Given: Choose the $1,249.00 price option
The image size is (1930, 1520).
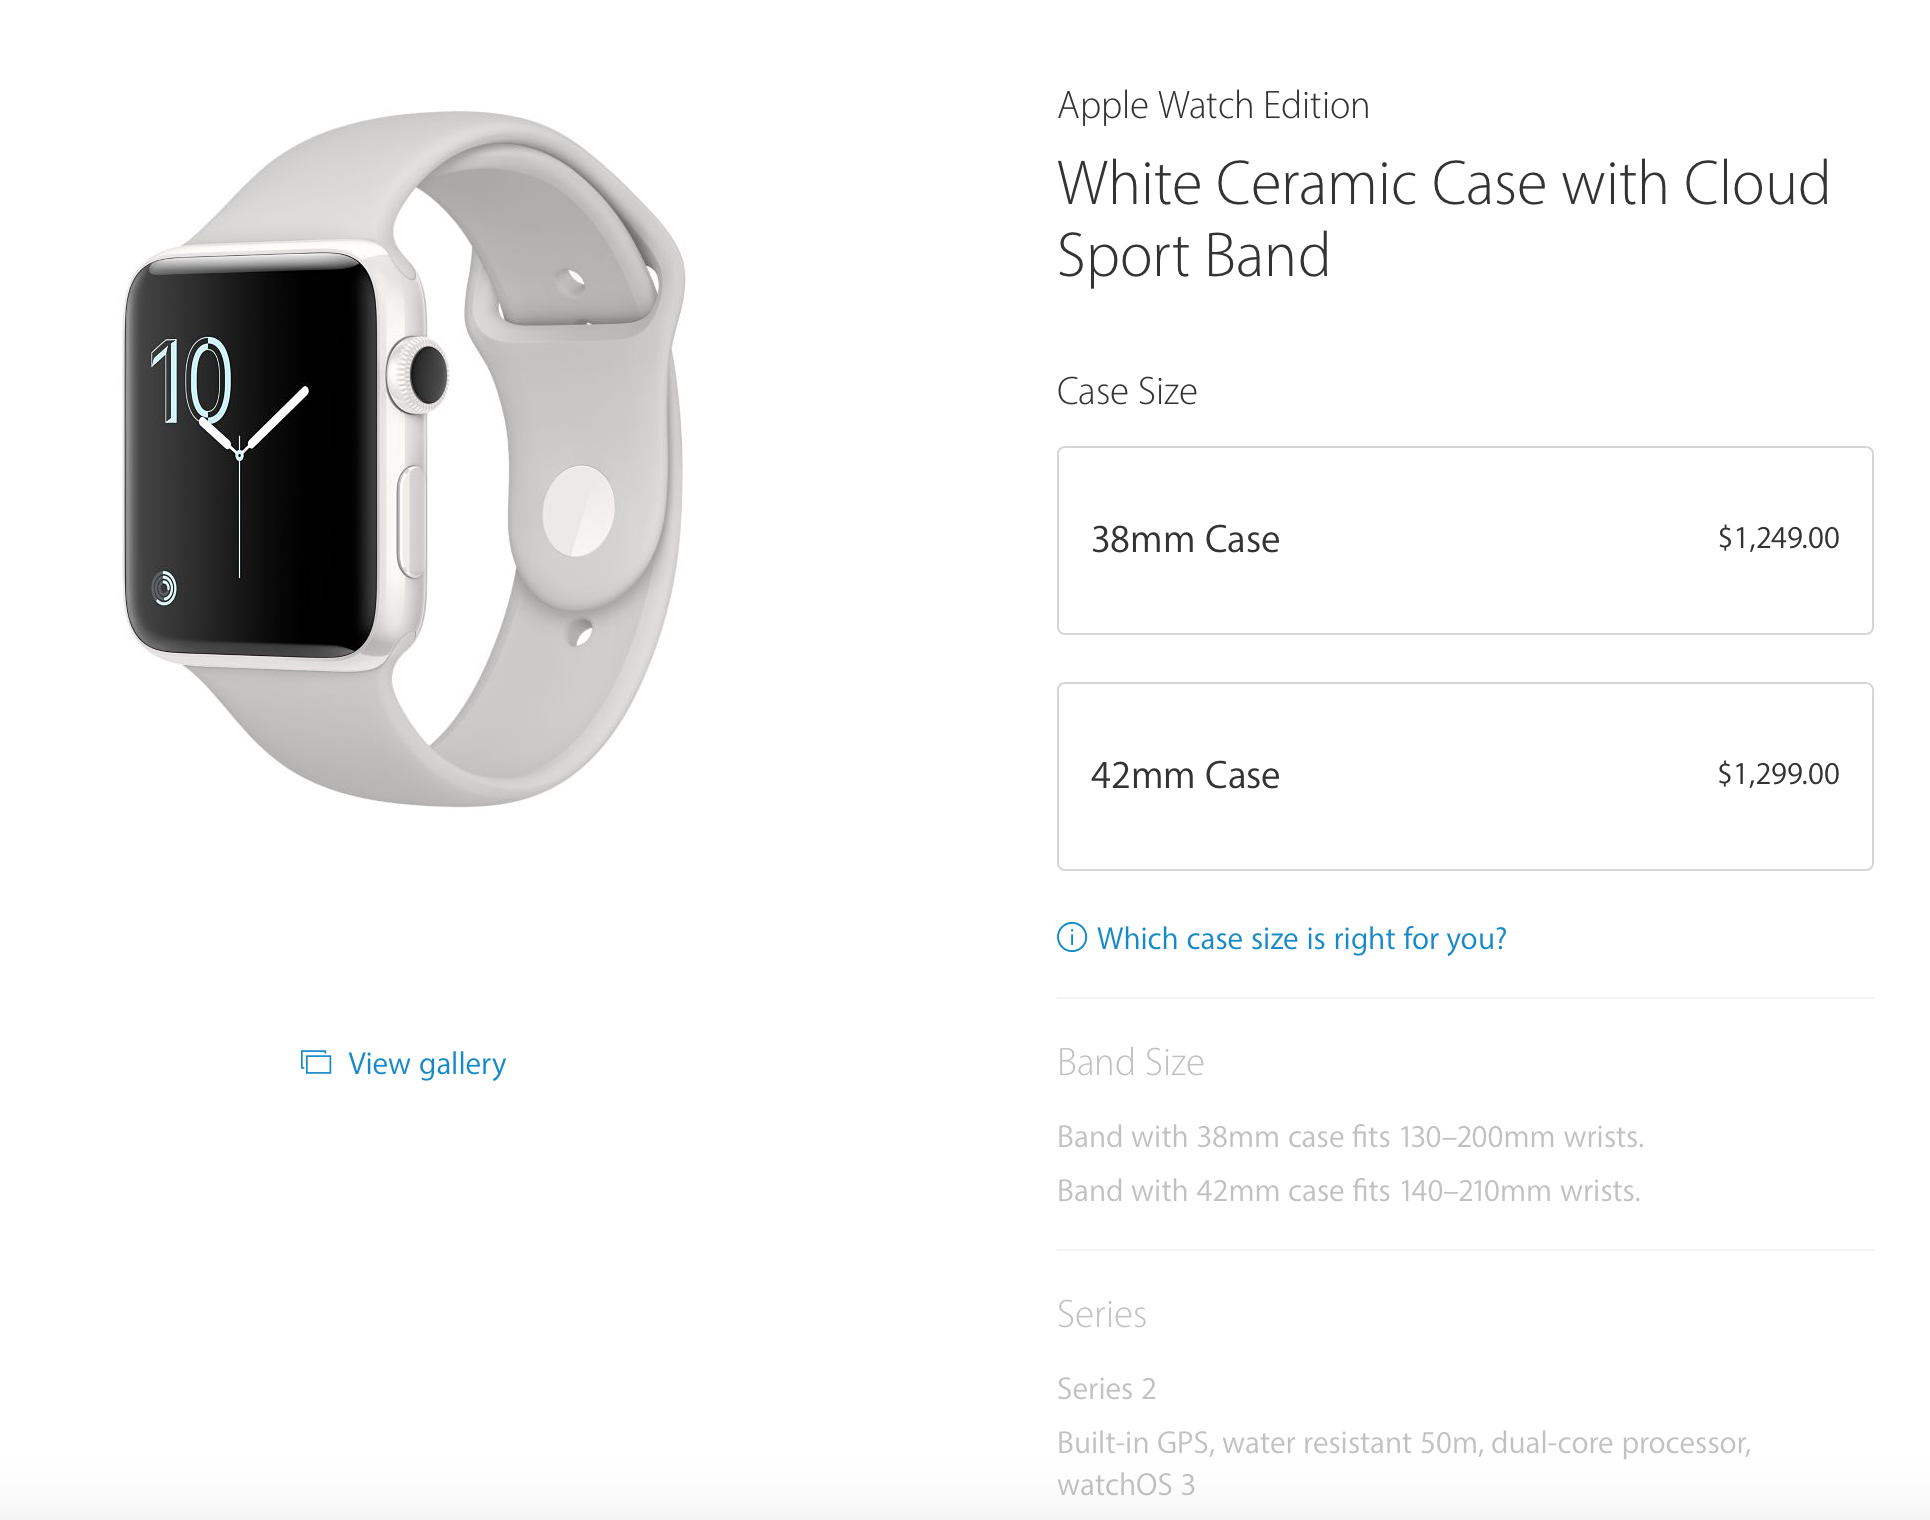Looking at the screenshot, I should [1778, 538].
